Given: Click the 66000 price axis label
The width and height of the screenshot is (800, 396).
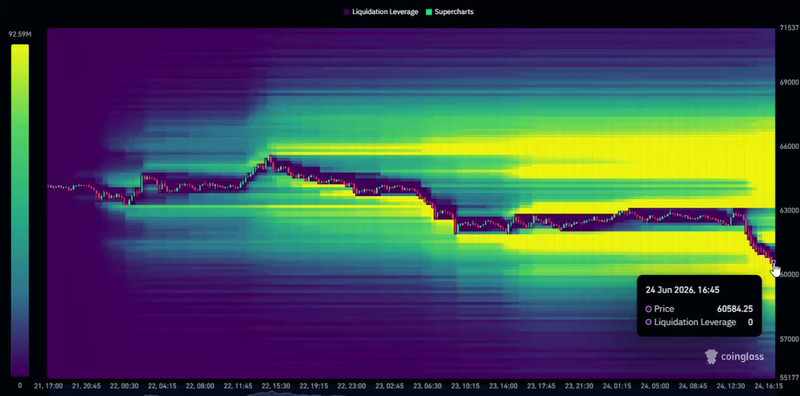Looking at the screenshot, I should coord(789,146).
